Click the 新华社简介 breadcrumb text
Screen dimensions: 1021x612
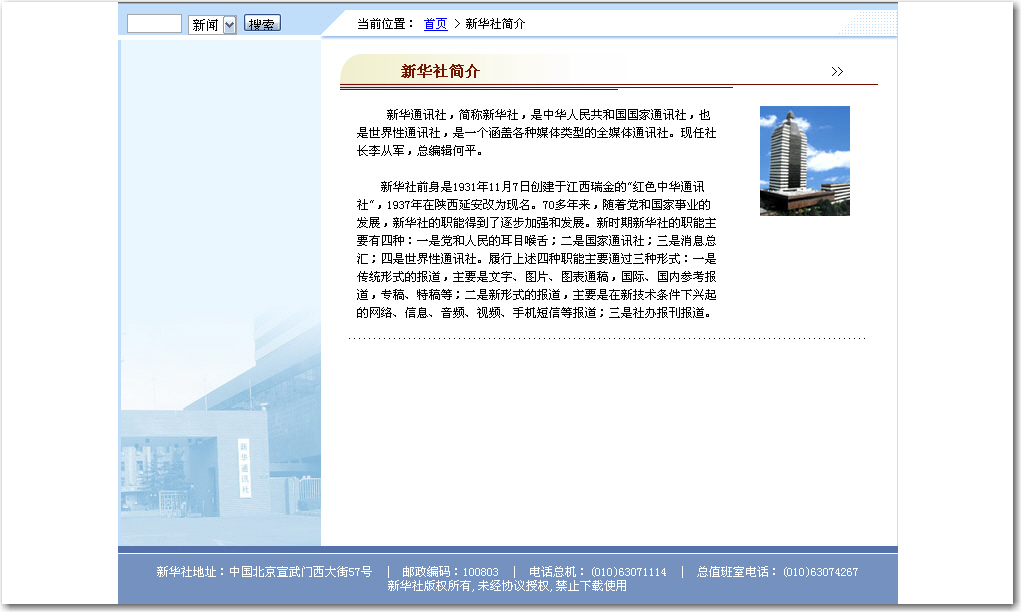pos(495,24)
